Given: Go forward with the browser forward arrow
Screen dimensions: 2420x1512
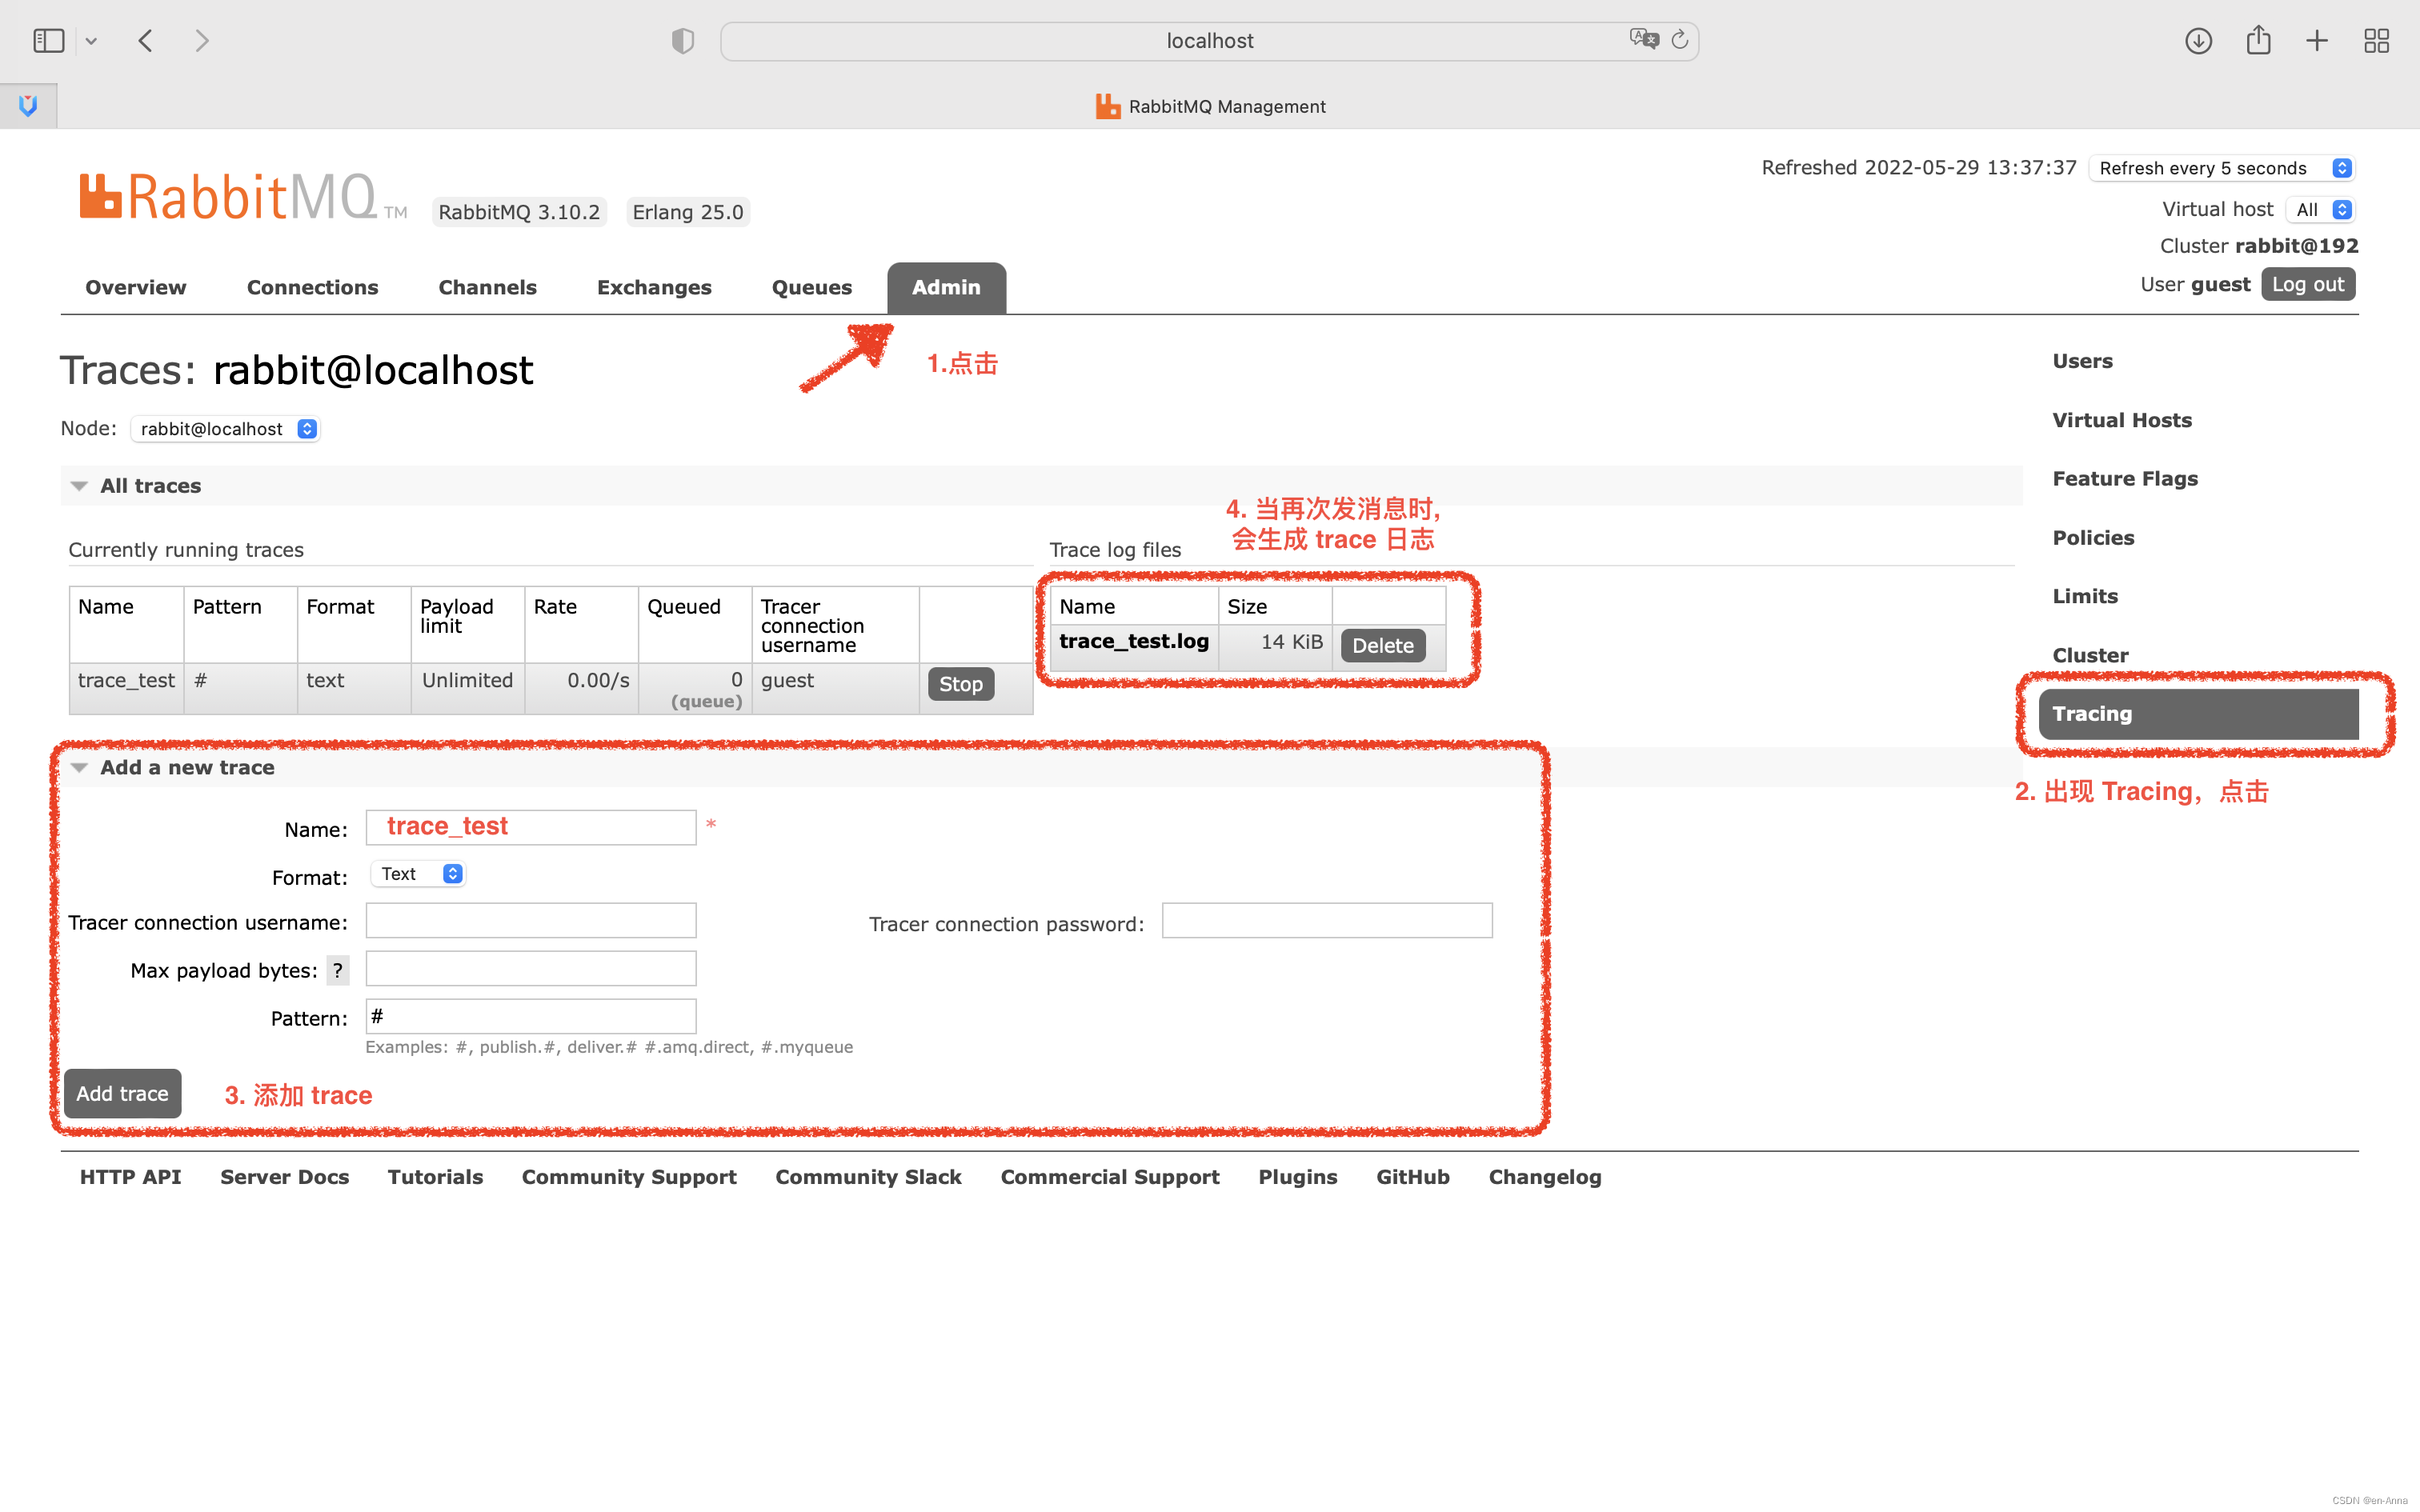Looking at the screenshot, I should [202, 40].
